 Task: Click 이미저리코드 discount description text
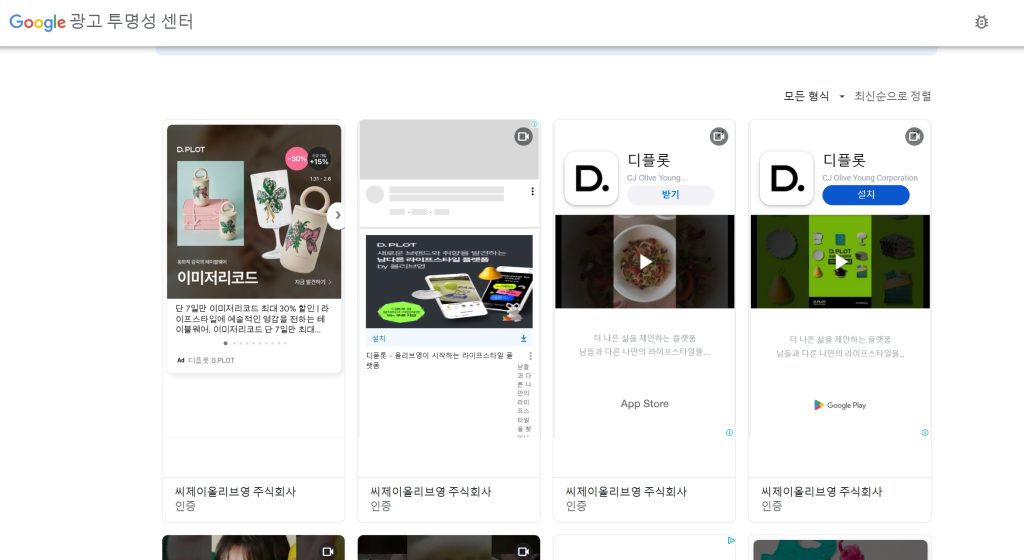point(252,319)
